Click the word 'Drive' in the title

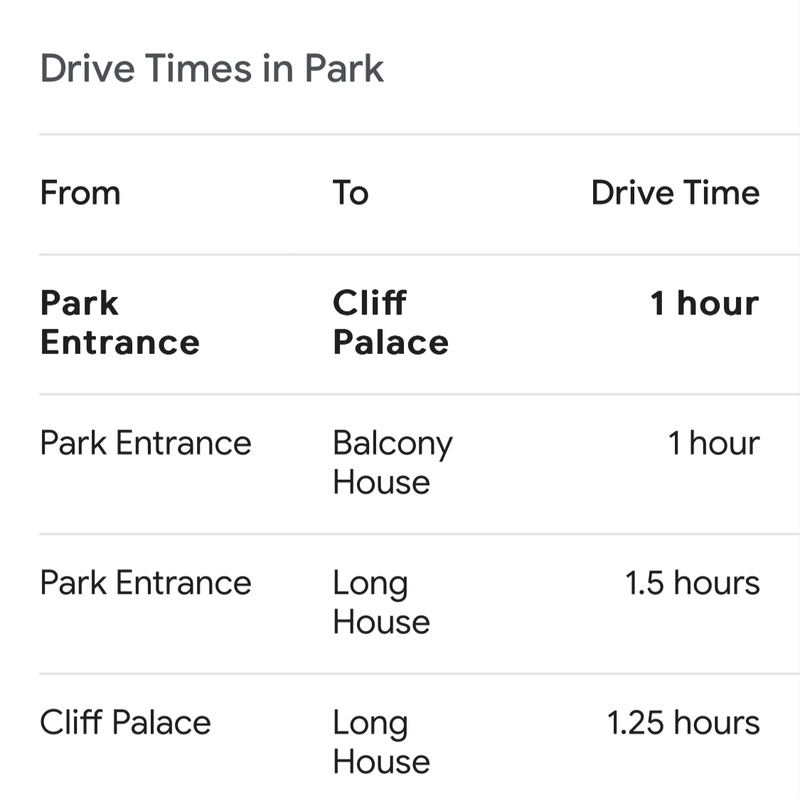click(87, 68)
